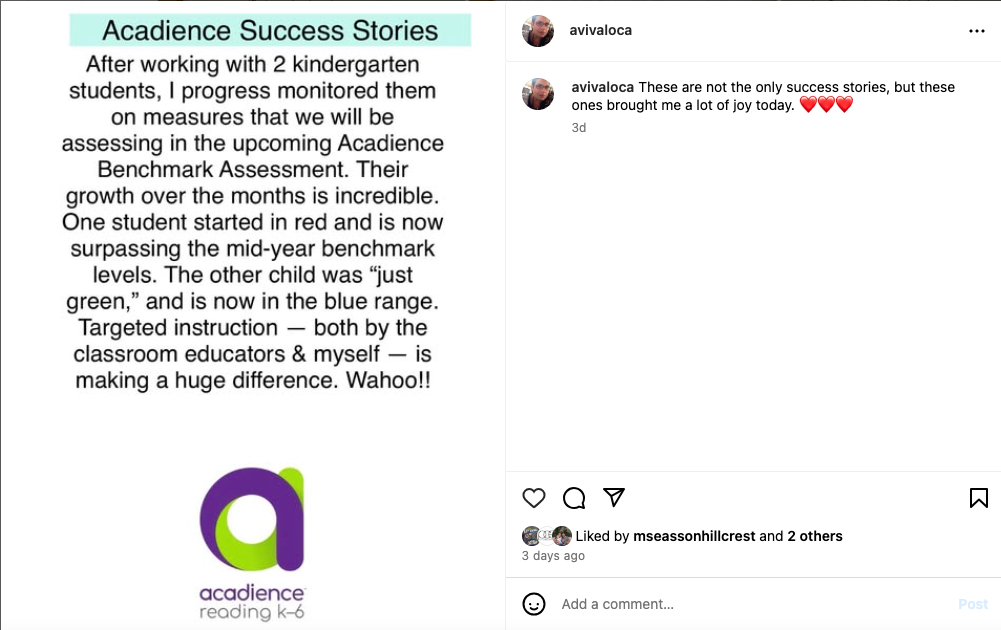Click the teal 'Acadience Success Stories' title banner
1001x630 pixels.
(x=270, y=31)
